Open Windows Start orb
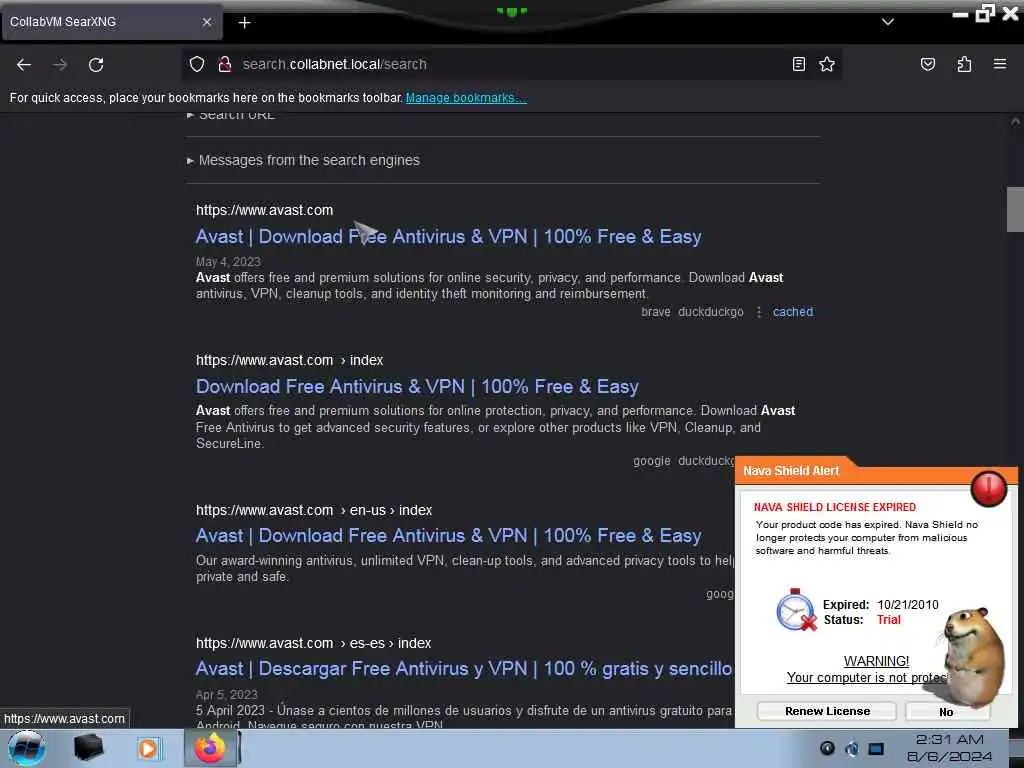The width and height of the screenshot is (1024, 768). click(x=27, y=748)
